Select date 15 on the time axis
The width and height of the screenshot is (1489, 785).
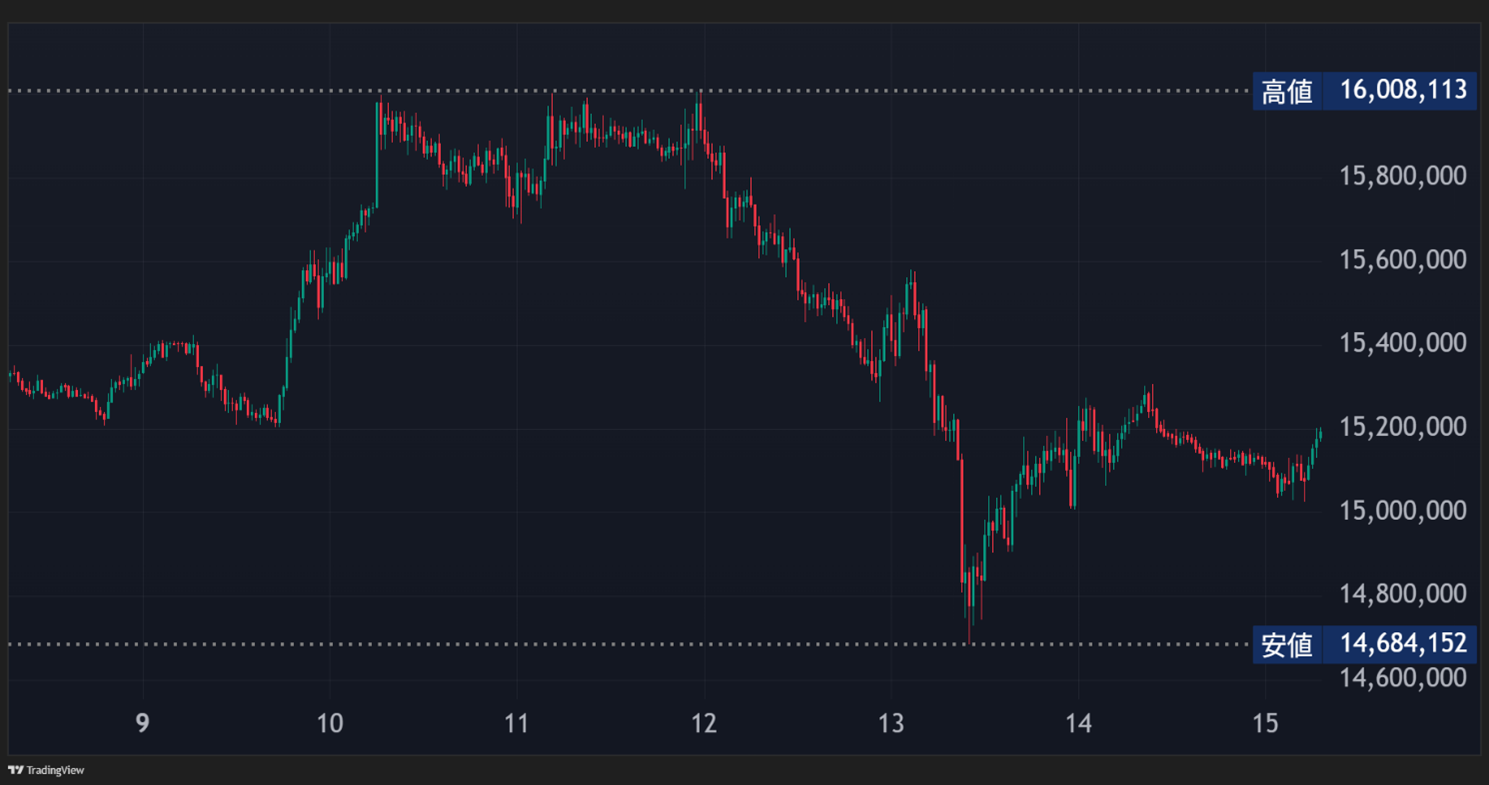coord(1265,723)
